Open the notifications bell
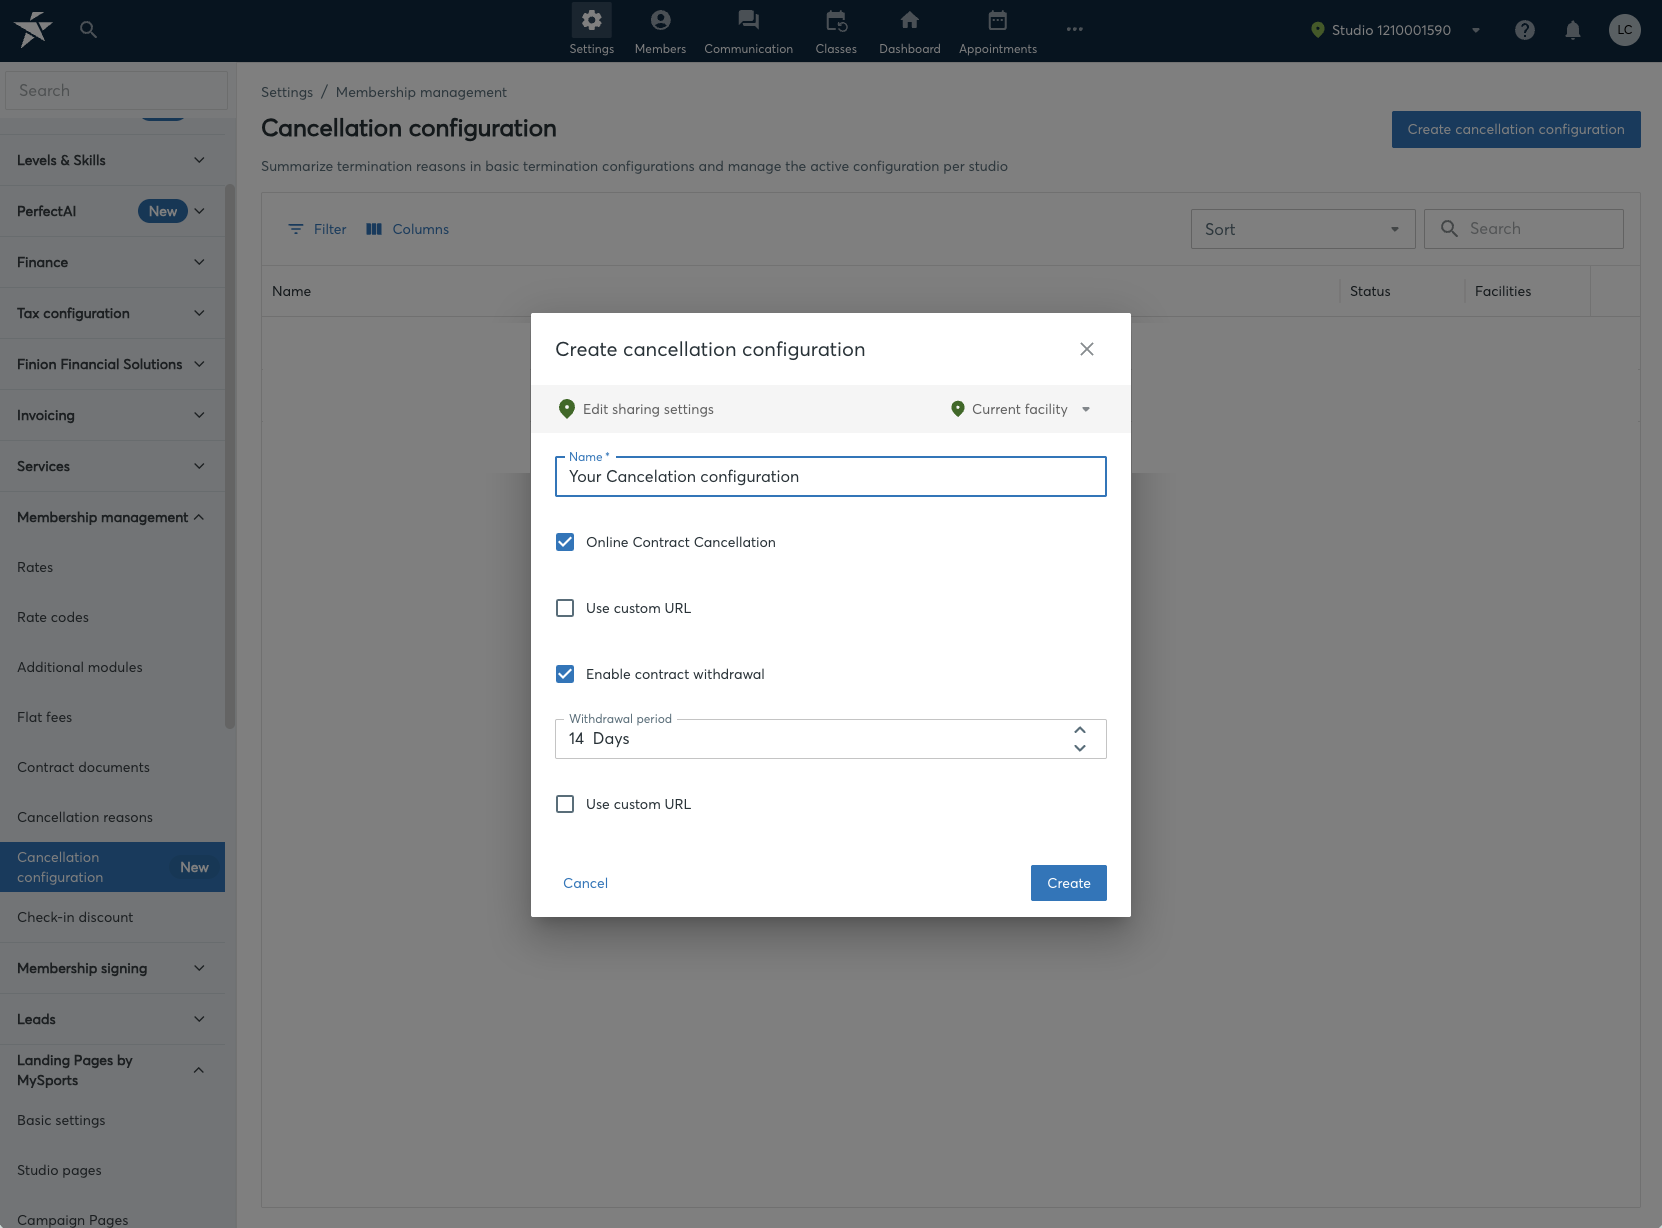1662x1228 pixels. 1573,30
